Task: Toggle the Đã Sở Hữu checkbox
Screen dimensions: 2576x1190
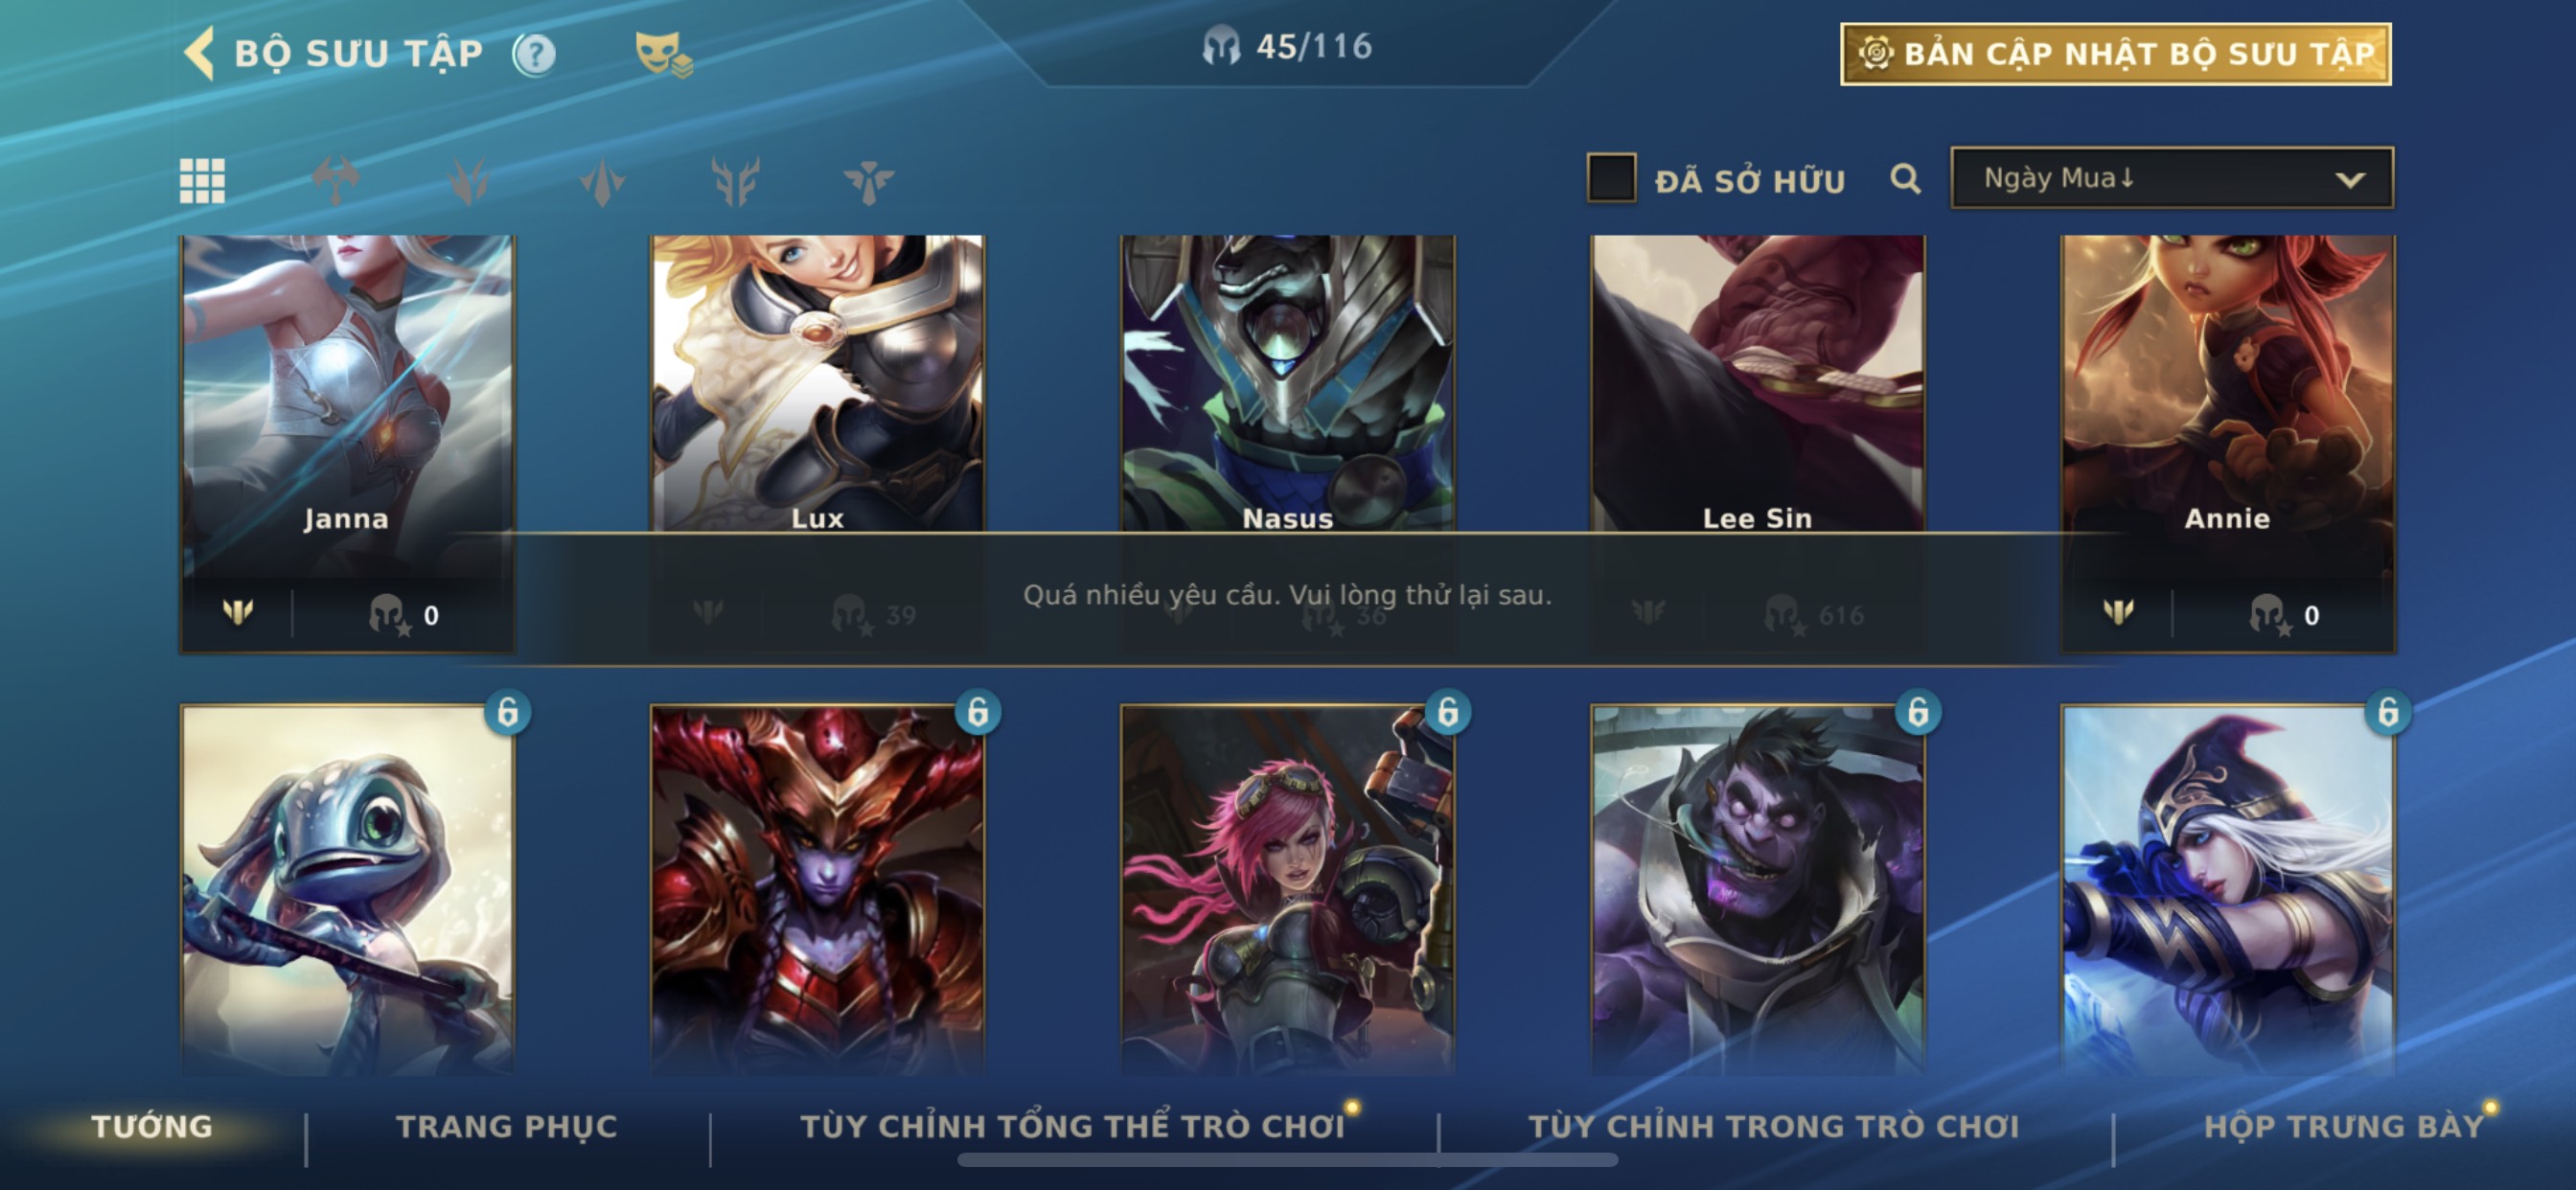Action: click(x=1611, y=178)
